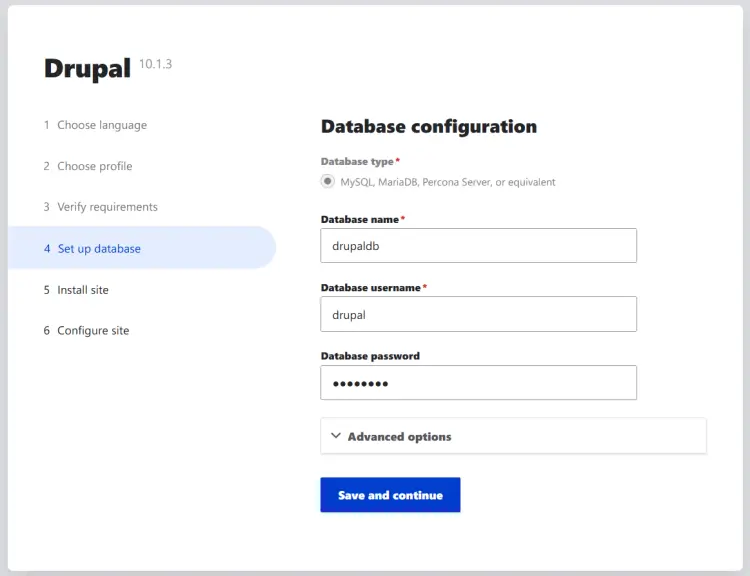
Task: Go to step 1 Choose language
Action: click(x=101, y=125)
